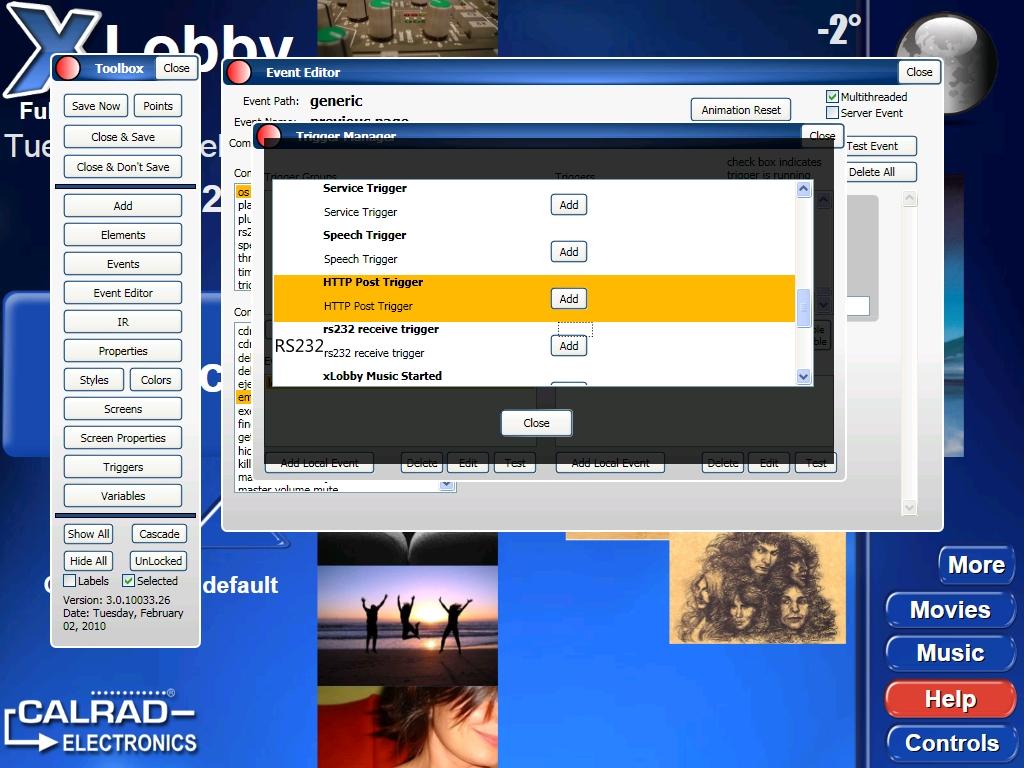Click the Calrad Electronics logo
The width and height of the screenshot is (1024, 768).
coord(101,723)
